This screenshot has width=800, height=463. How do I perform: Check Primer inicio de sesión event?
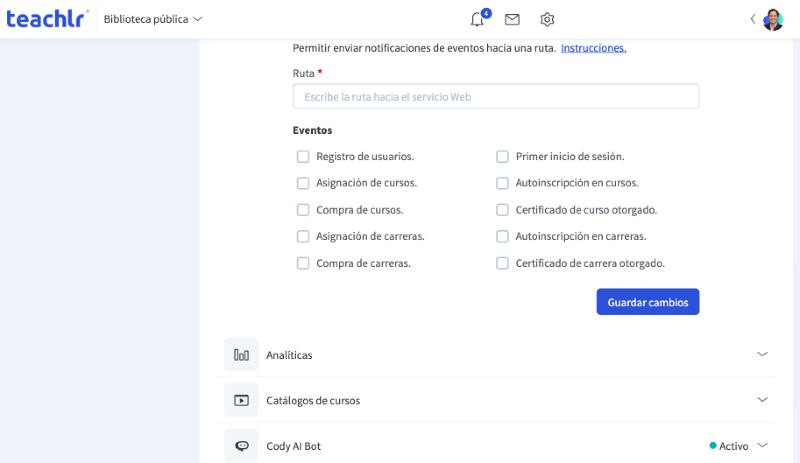tap(503, 156)
